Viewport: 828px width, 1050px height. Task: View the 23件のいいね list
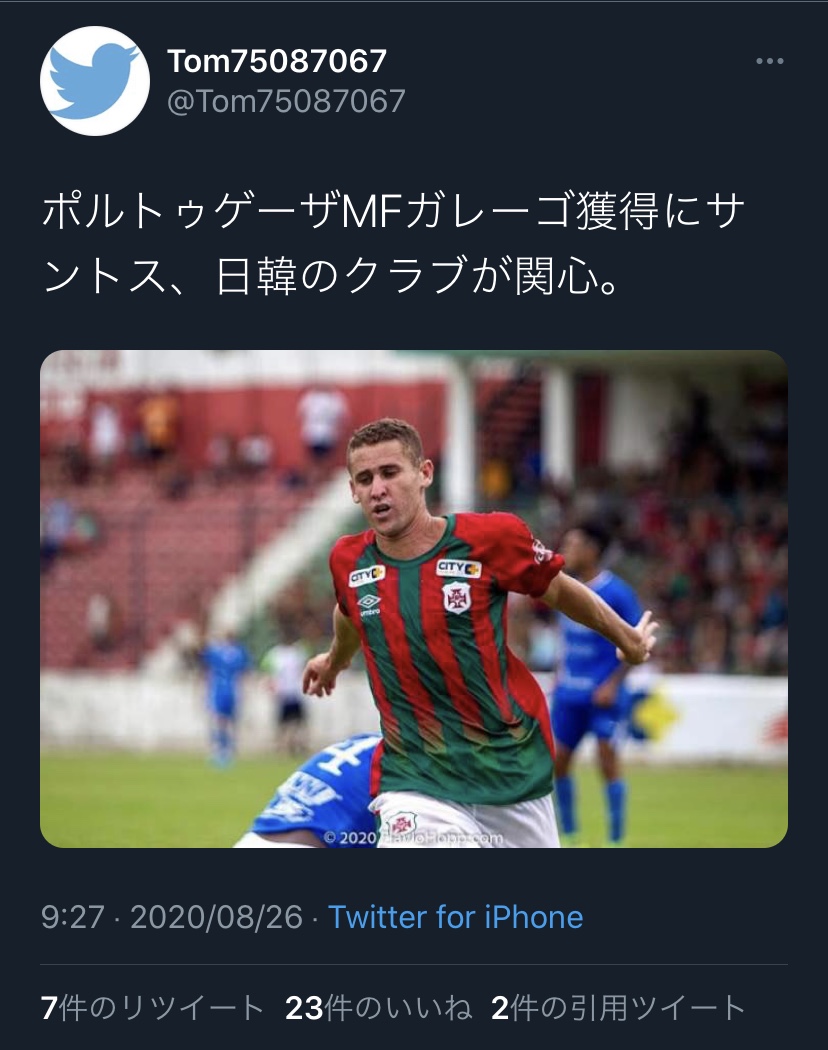coord(379,1007)
